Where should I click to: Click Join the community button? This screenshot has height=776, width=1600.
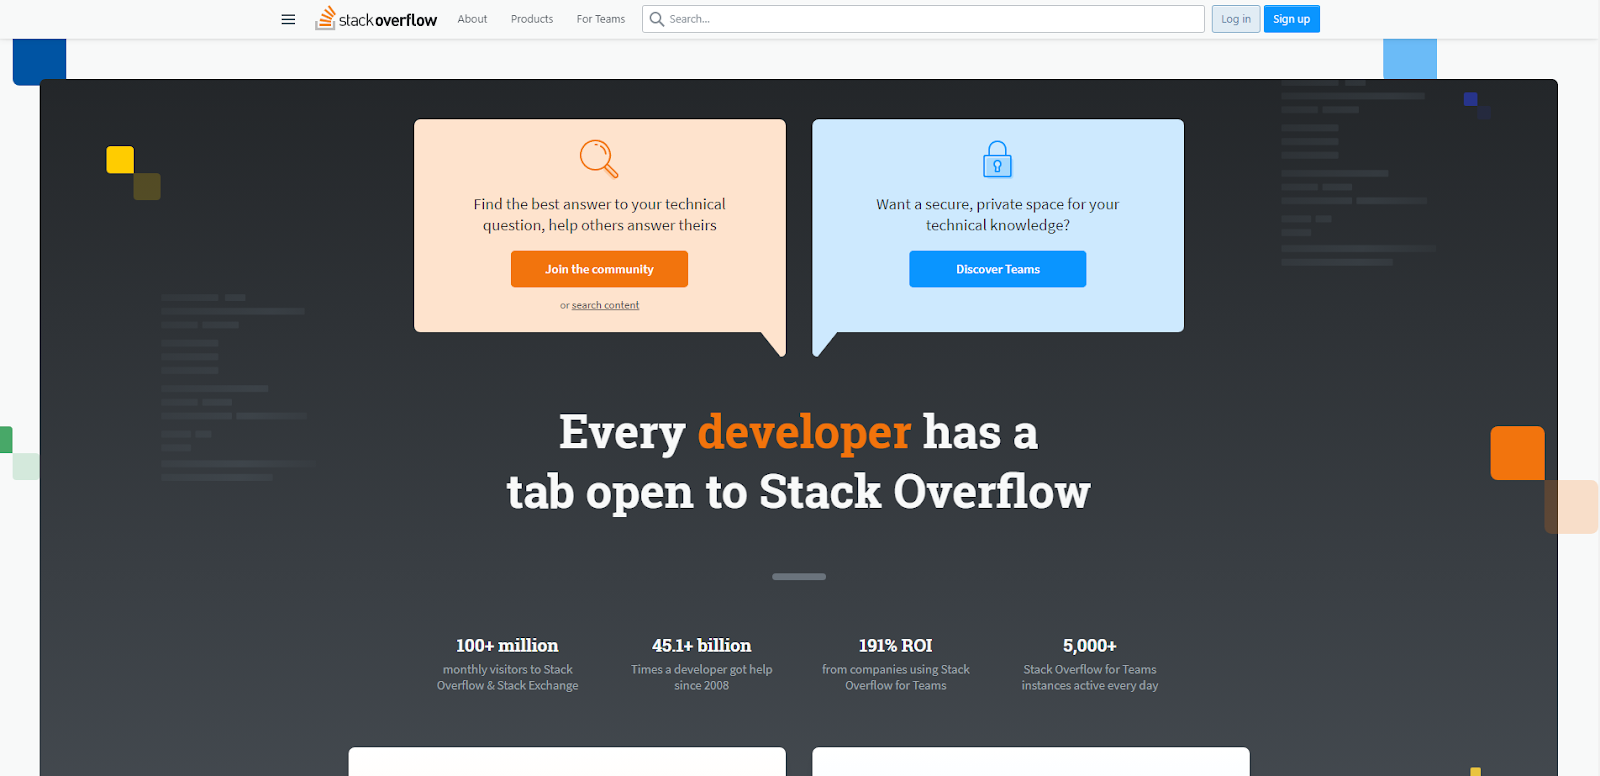599,269
